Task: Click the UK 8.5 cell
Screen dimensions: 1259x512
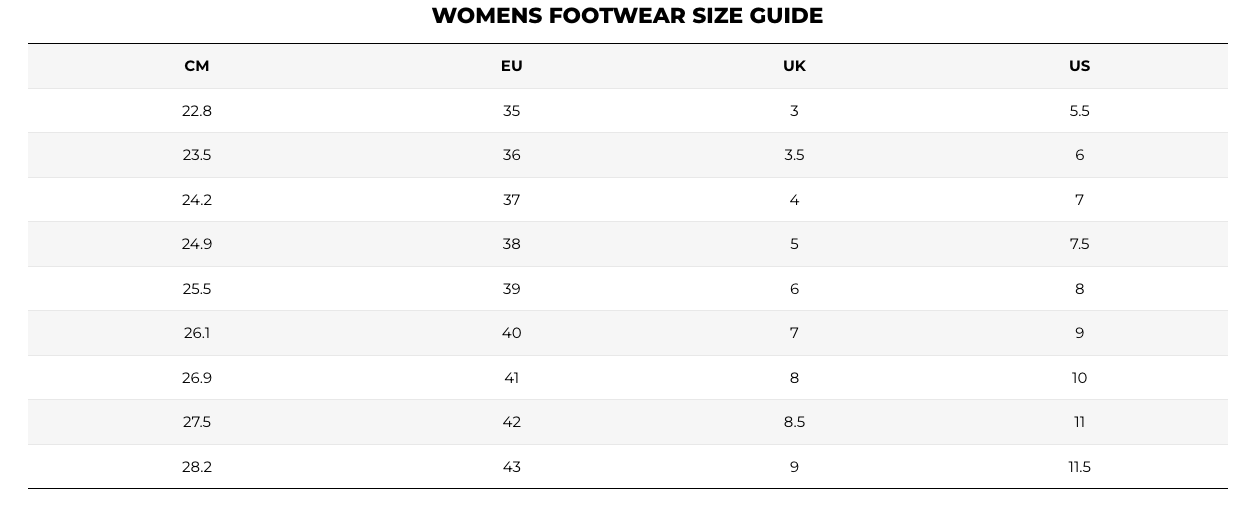Action: tap(794, 422)
